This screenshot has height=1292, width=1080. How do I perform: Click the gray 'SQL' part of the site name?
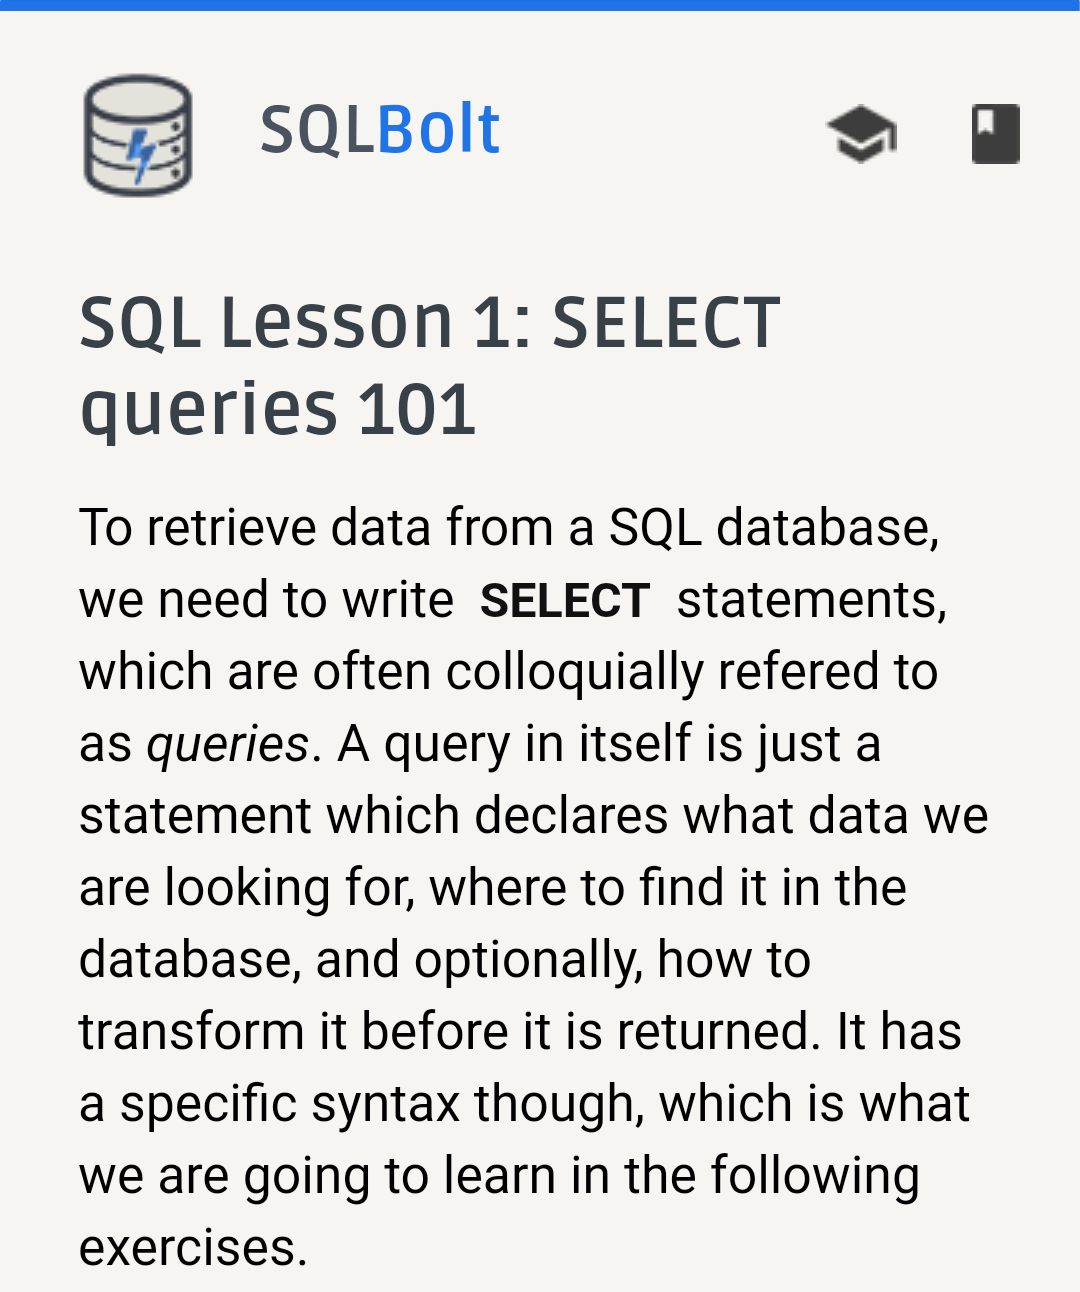point(317,132)
